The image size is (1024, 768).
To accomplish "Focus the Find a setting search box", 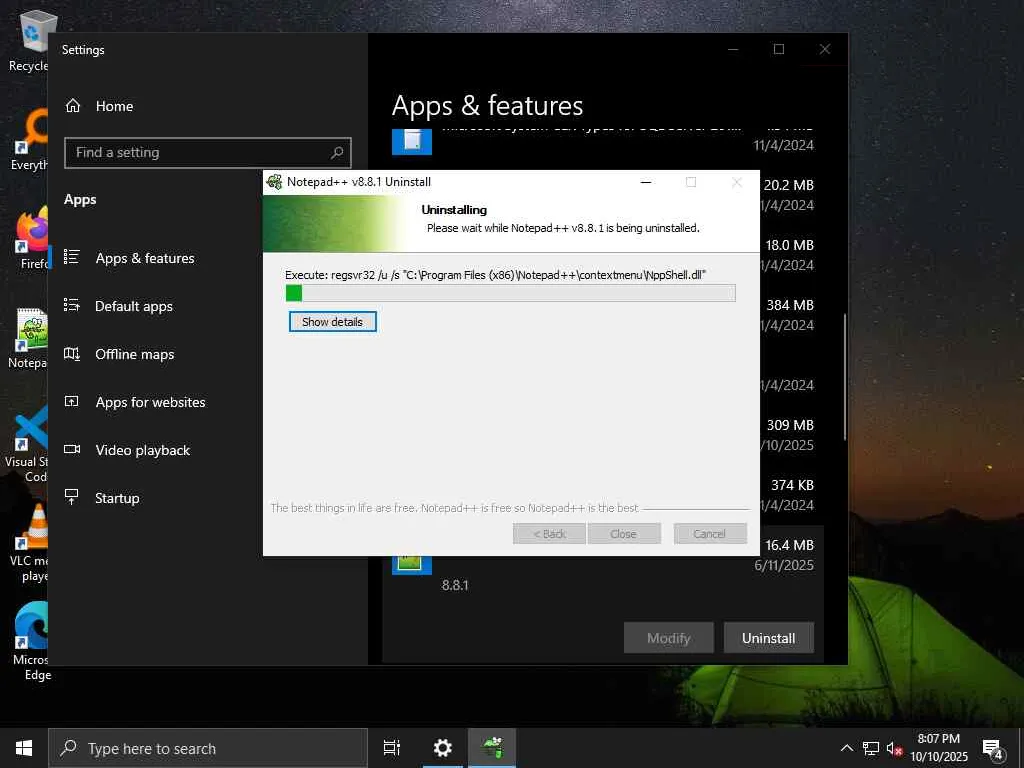I will 208,153.
